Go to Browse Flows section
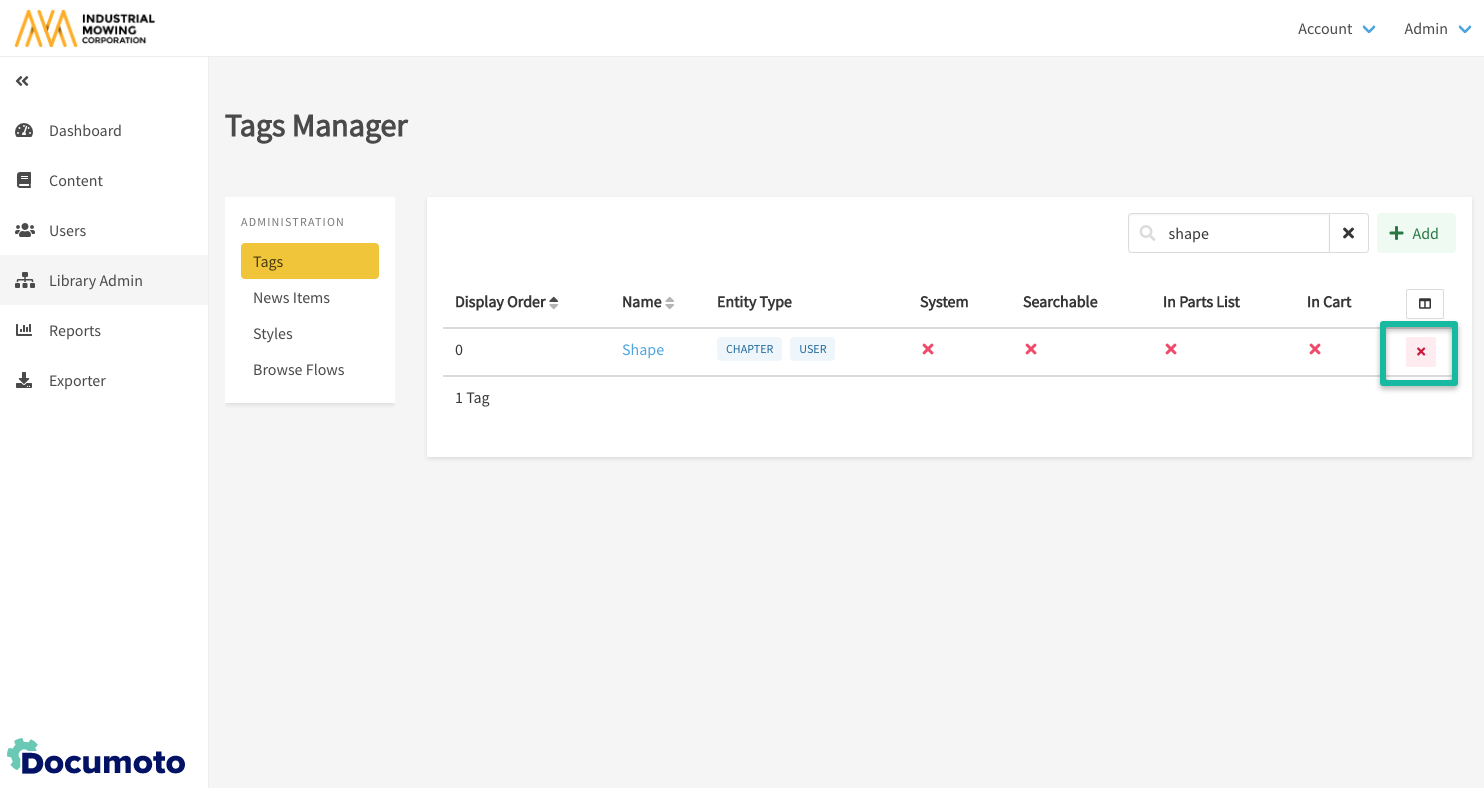This screenshot has height=788, width=1484. (298, 370)
